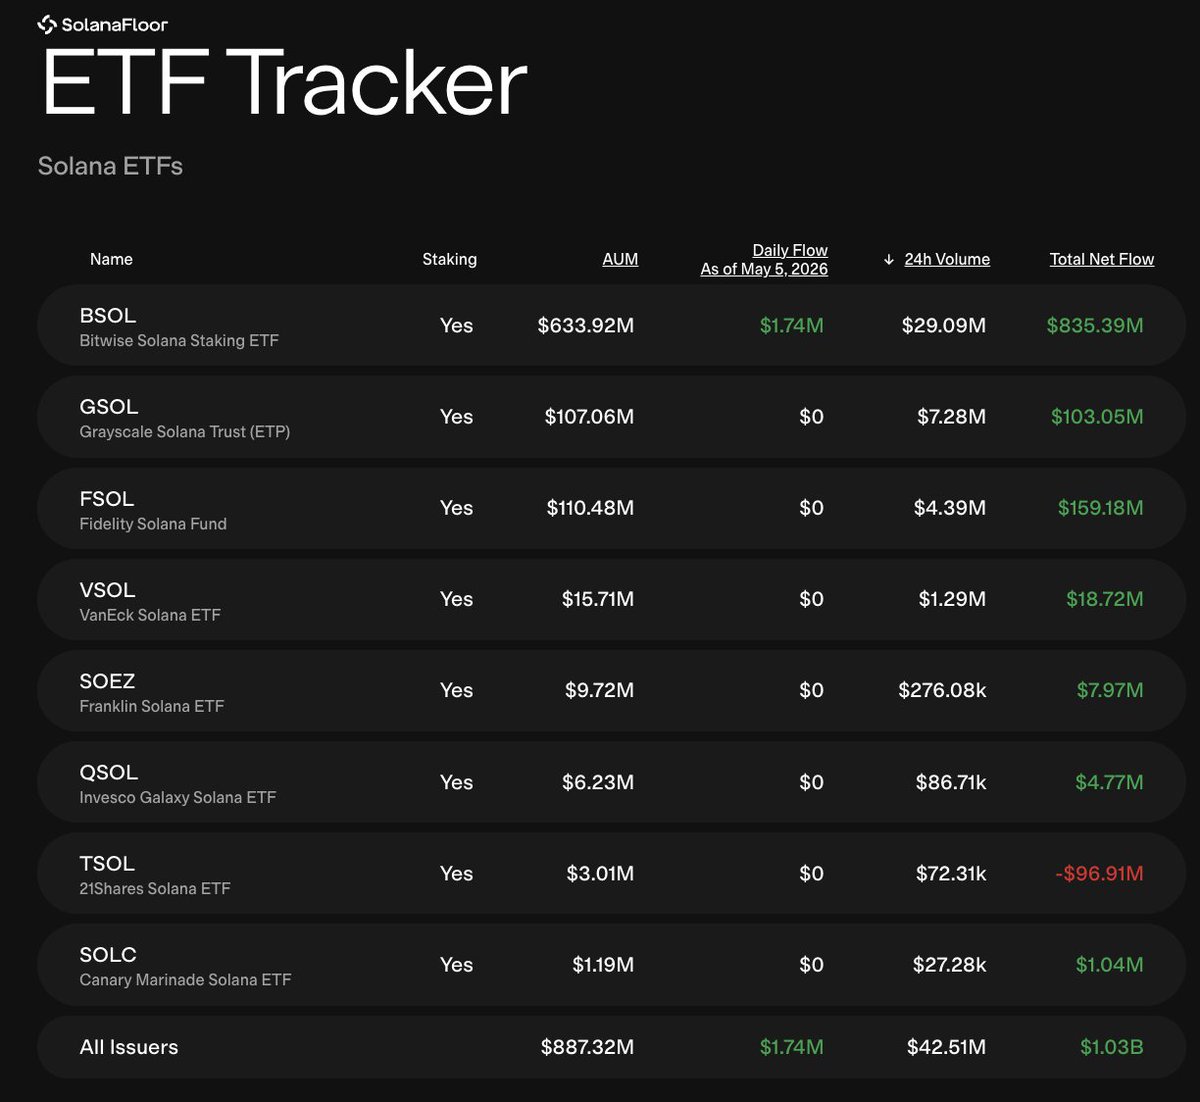The width and height of the screenshot is (1200, 1102).
Task: Sort table by AUM column
Action: click(620, 259)
